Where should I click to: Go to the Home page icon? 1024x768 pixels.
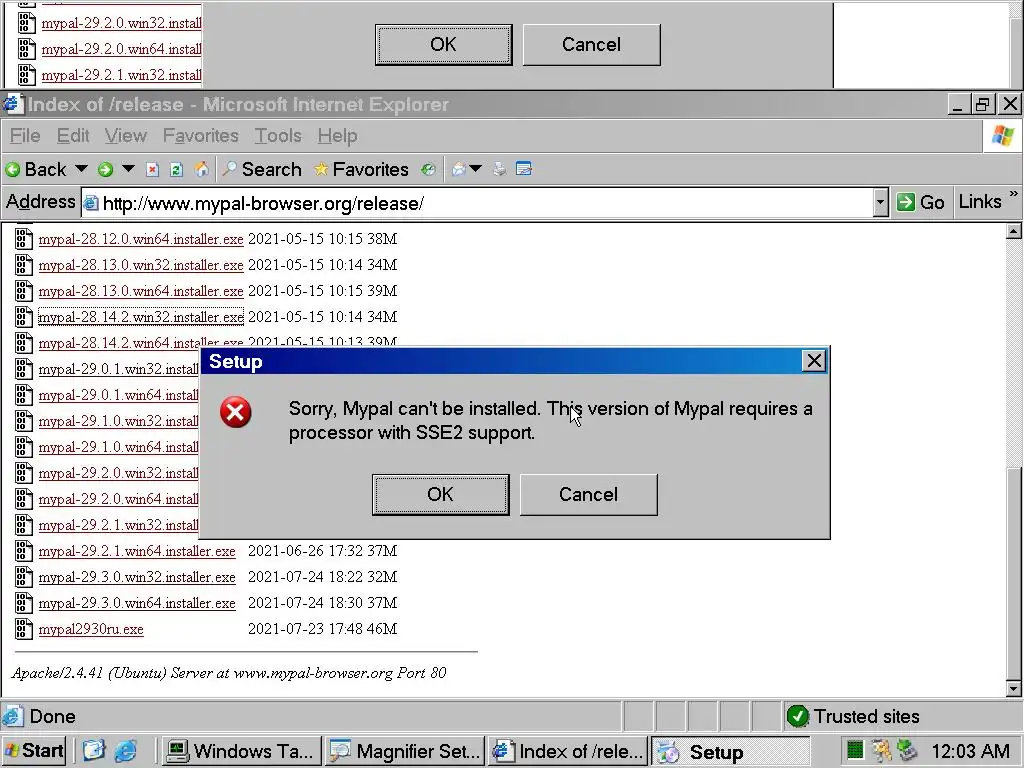202,170
